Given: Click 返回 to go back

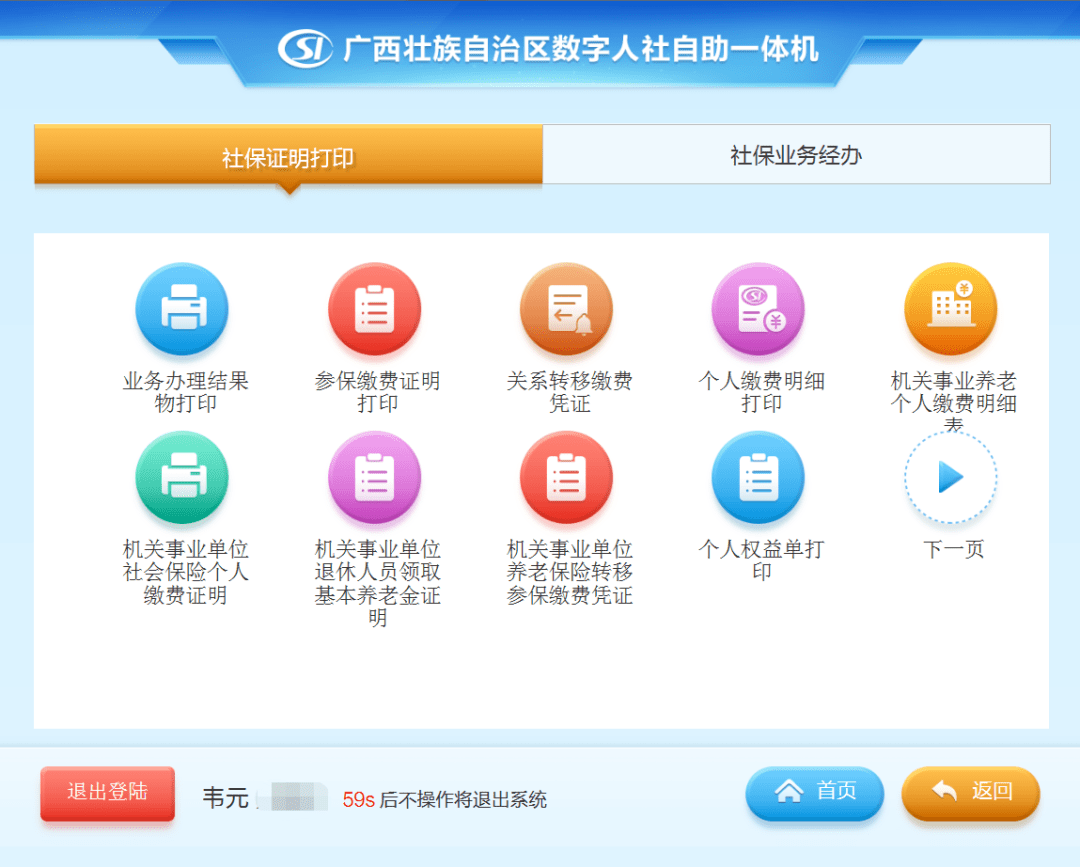Looking at the screenshot, I should point(970,793).
